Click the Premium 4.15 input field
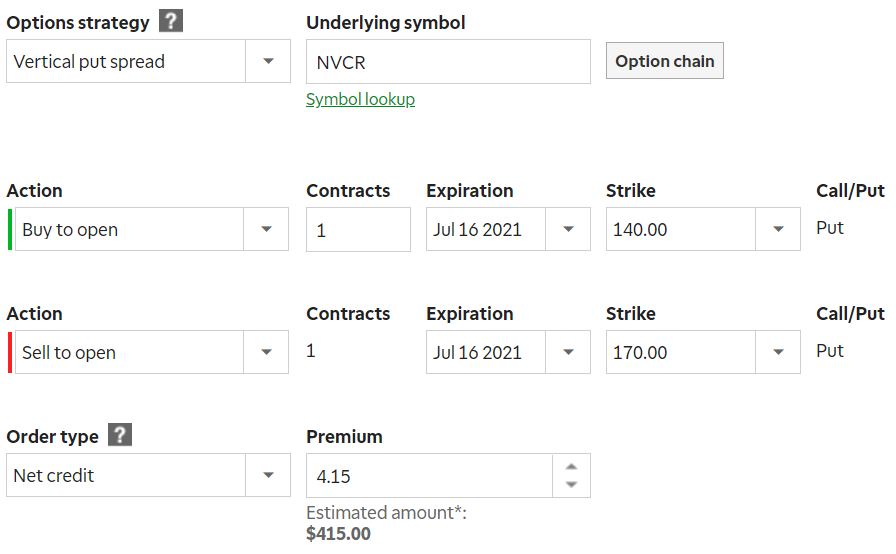The height and width of the screenshot is (554, 896). pos(430,476)
